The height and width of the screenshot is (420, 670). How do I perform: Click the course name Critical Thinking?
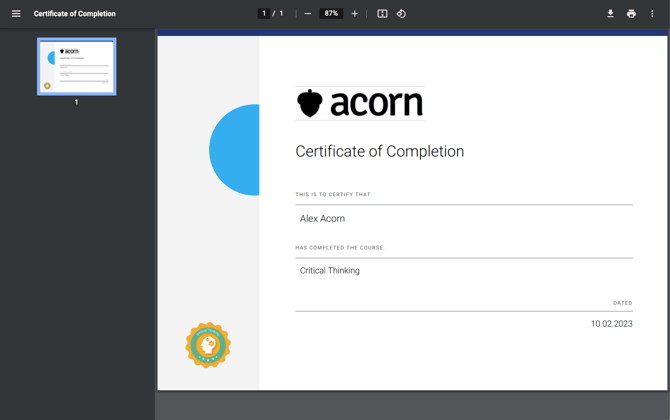tap(329, 270)
